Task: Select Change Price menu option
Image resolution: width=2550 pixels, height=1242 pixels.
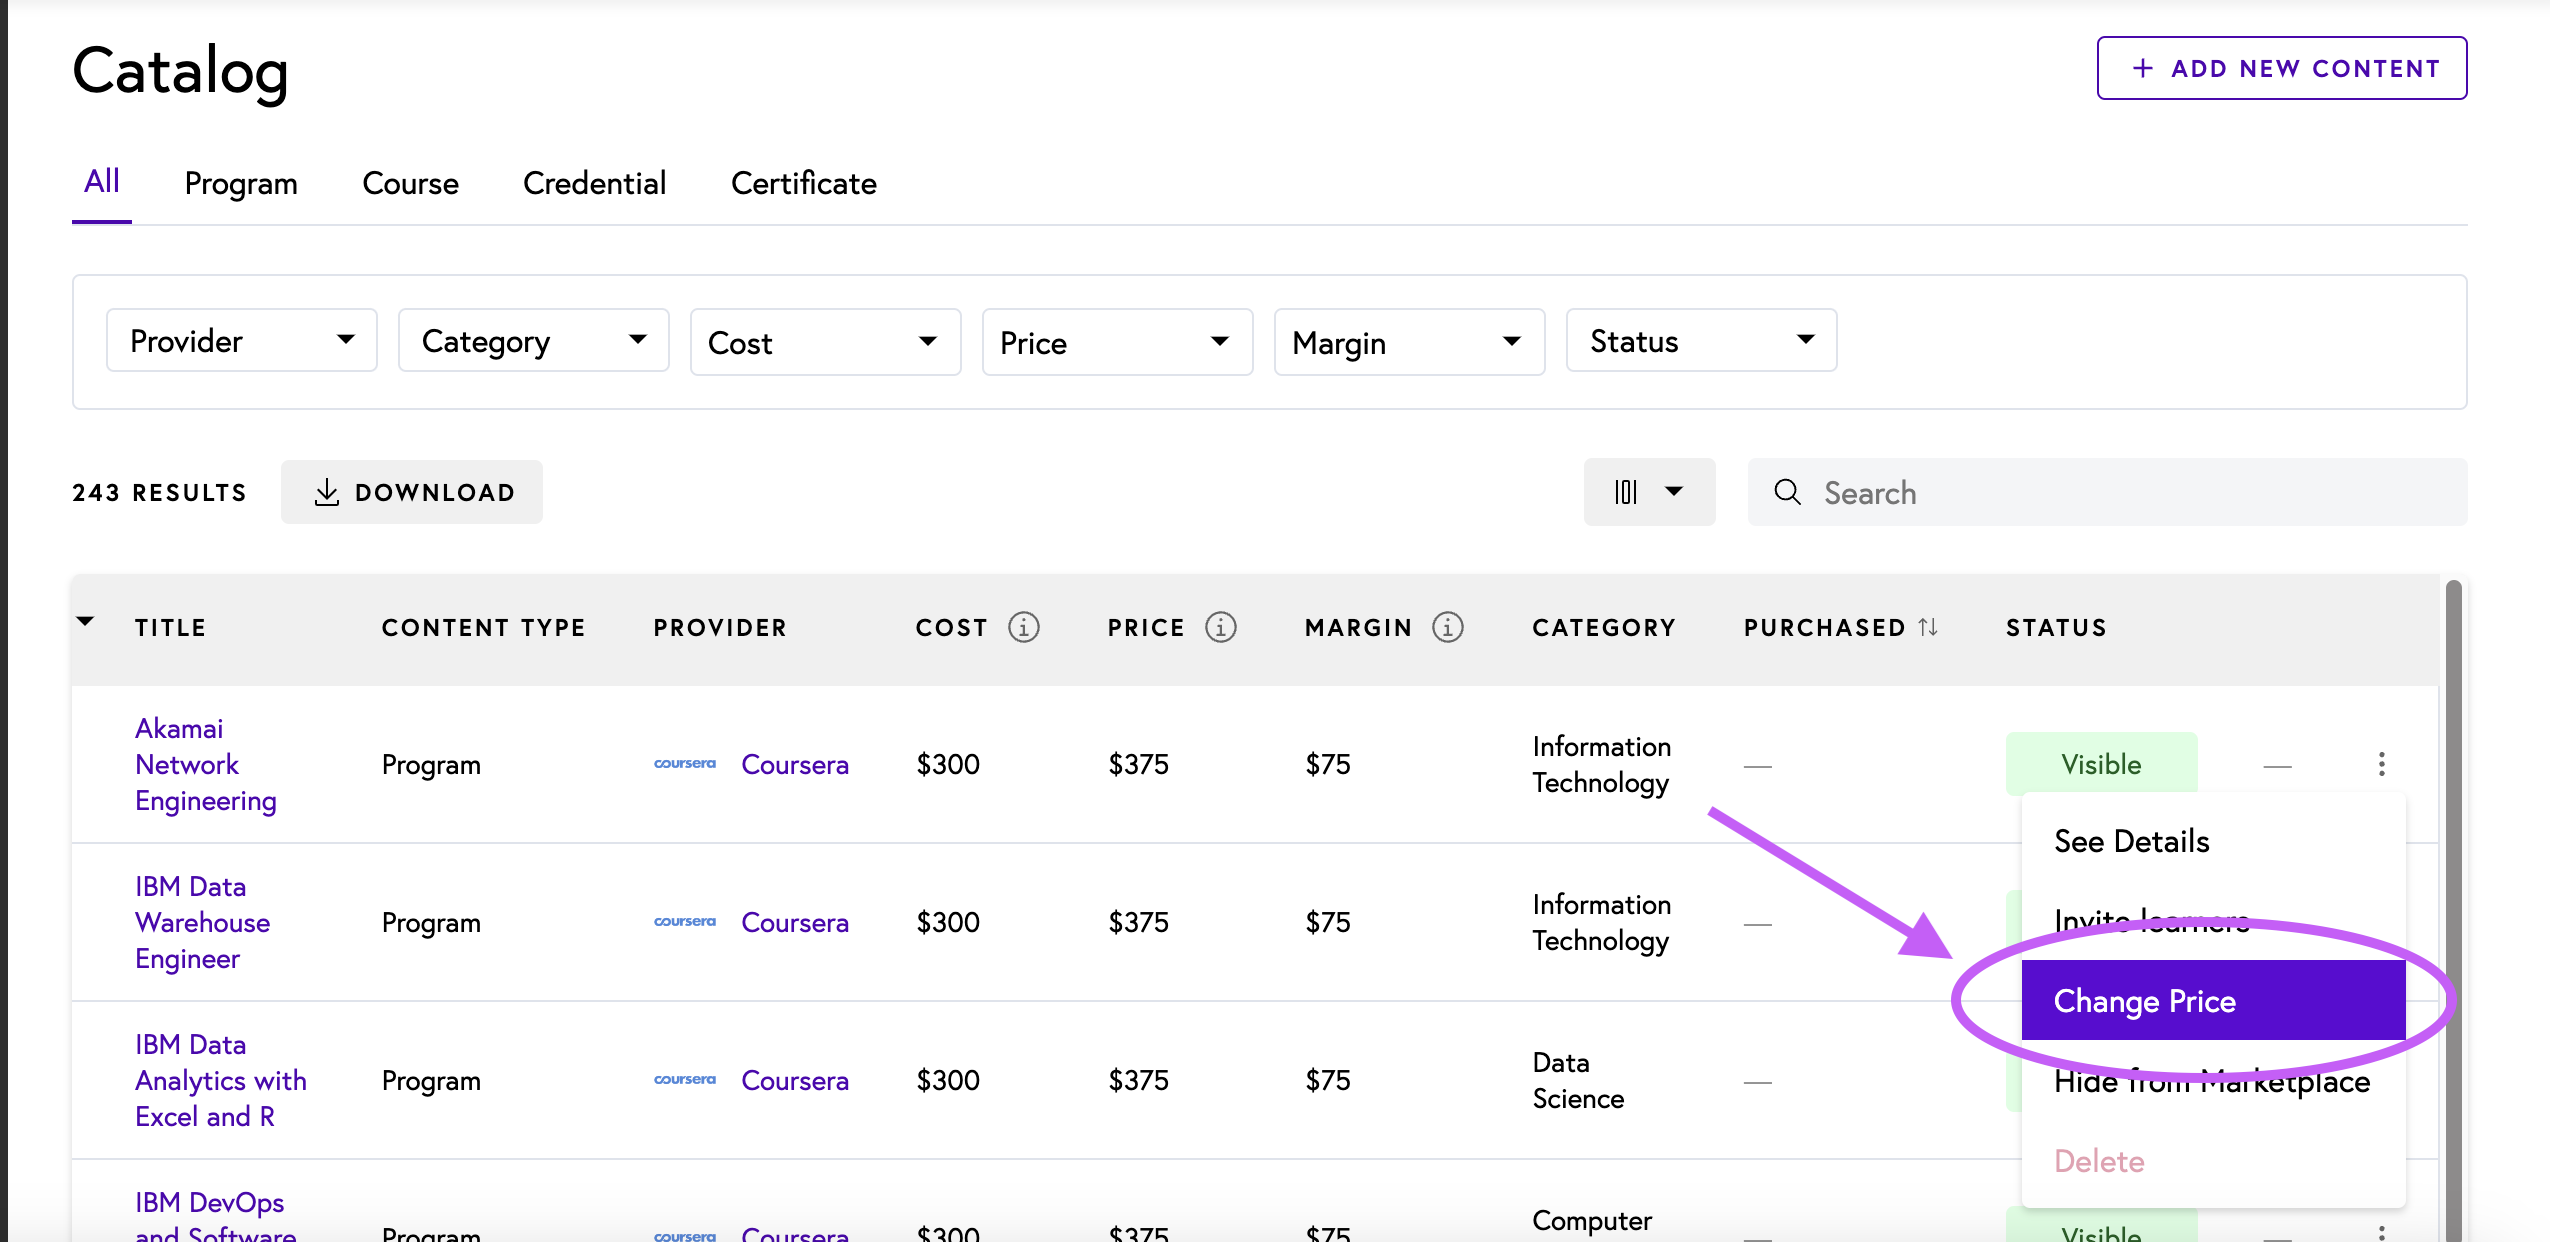Action: click(2213, 1001)
